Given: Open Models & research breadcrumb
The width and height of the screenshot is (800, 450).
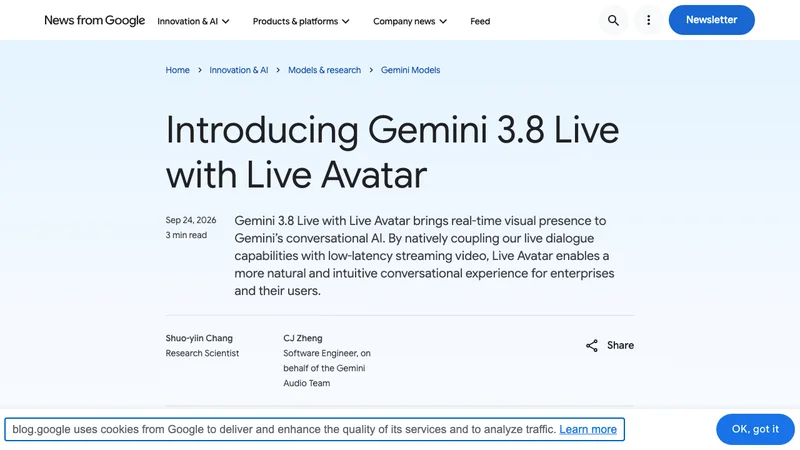Looking at the screenshot, I should pos(324,70).
